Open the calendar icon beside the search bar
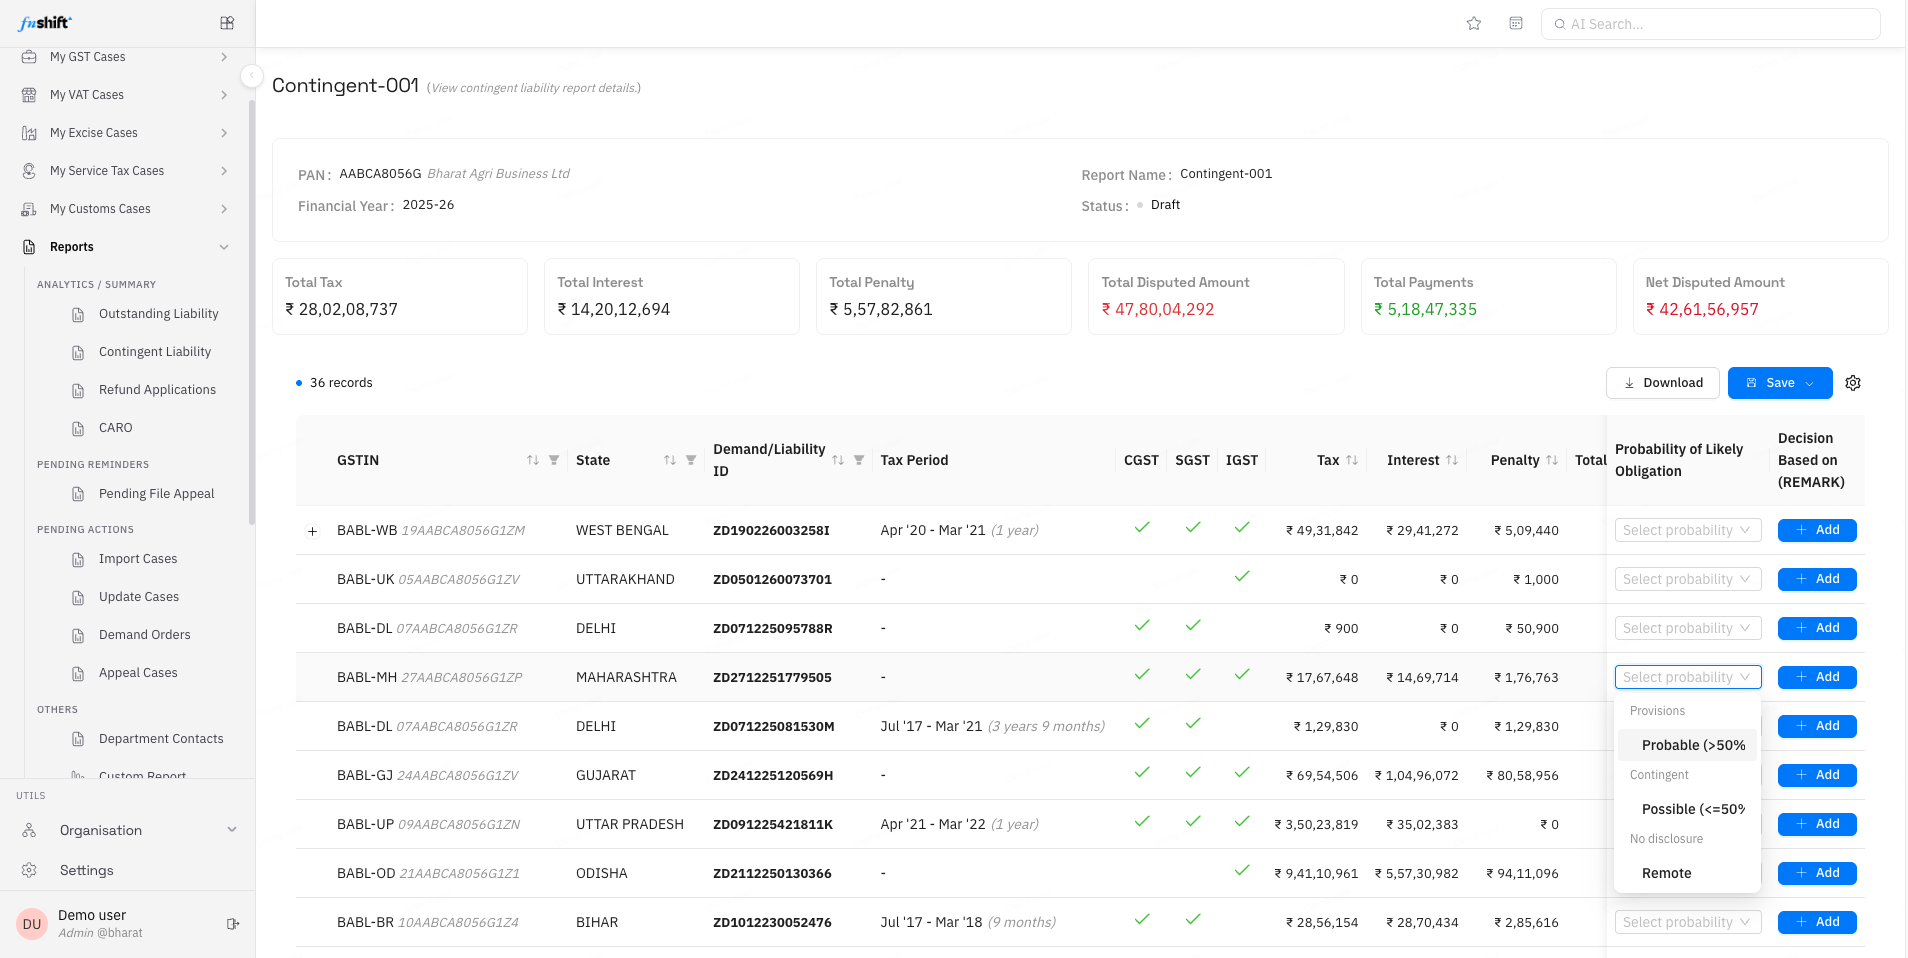 point(1516,24)
